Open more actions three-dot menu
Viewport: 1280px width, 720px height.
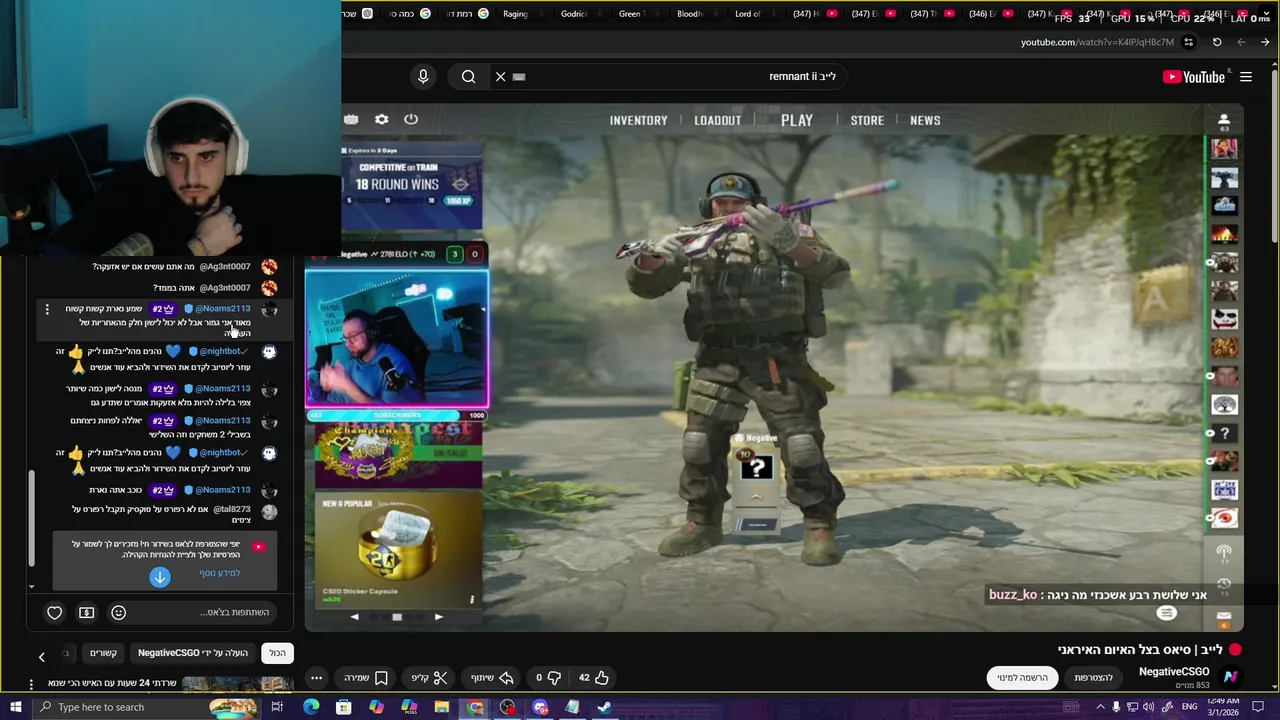coord(316,677)
